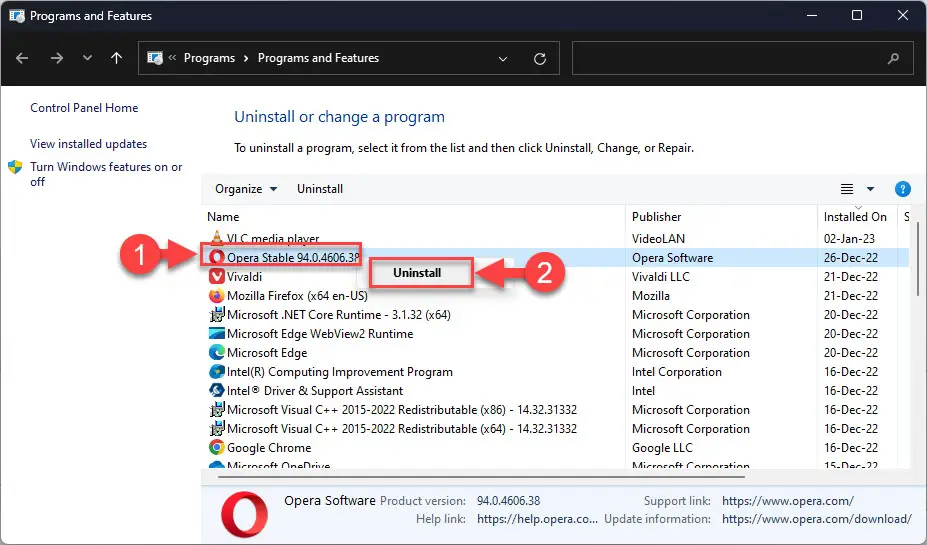The width and height of the screenshot is (927, 545).
Task: Click the Google LLC publisher cell
Action: click(x=662, y=447)
